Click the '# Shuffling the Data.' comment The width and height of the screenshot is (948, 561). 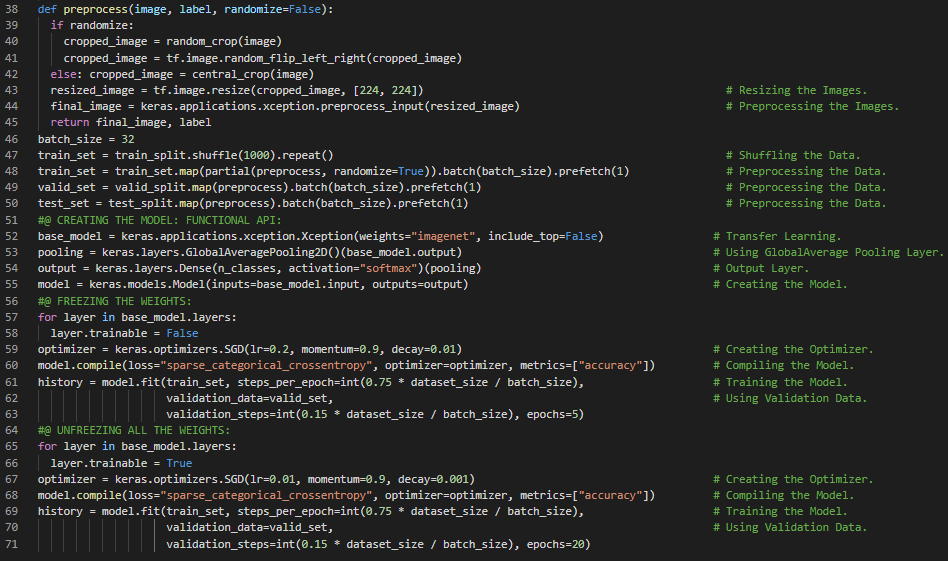[792, 155]
